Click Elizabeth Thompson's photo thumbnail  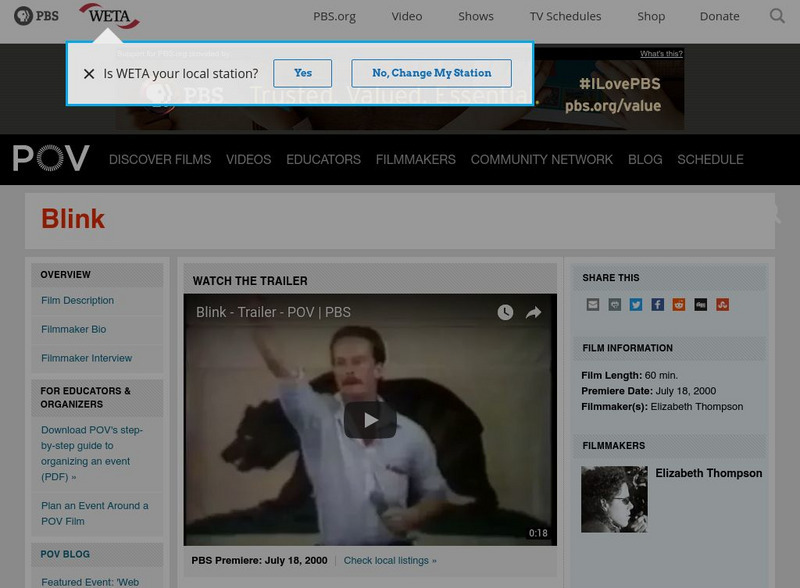pyautogui.click(x=614, y=499)
